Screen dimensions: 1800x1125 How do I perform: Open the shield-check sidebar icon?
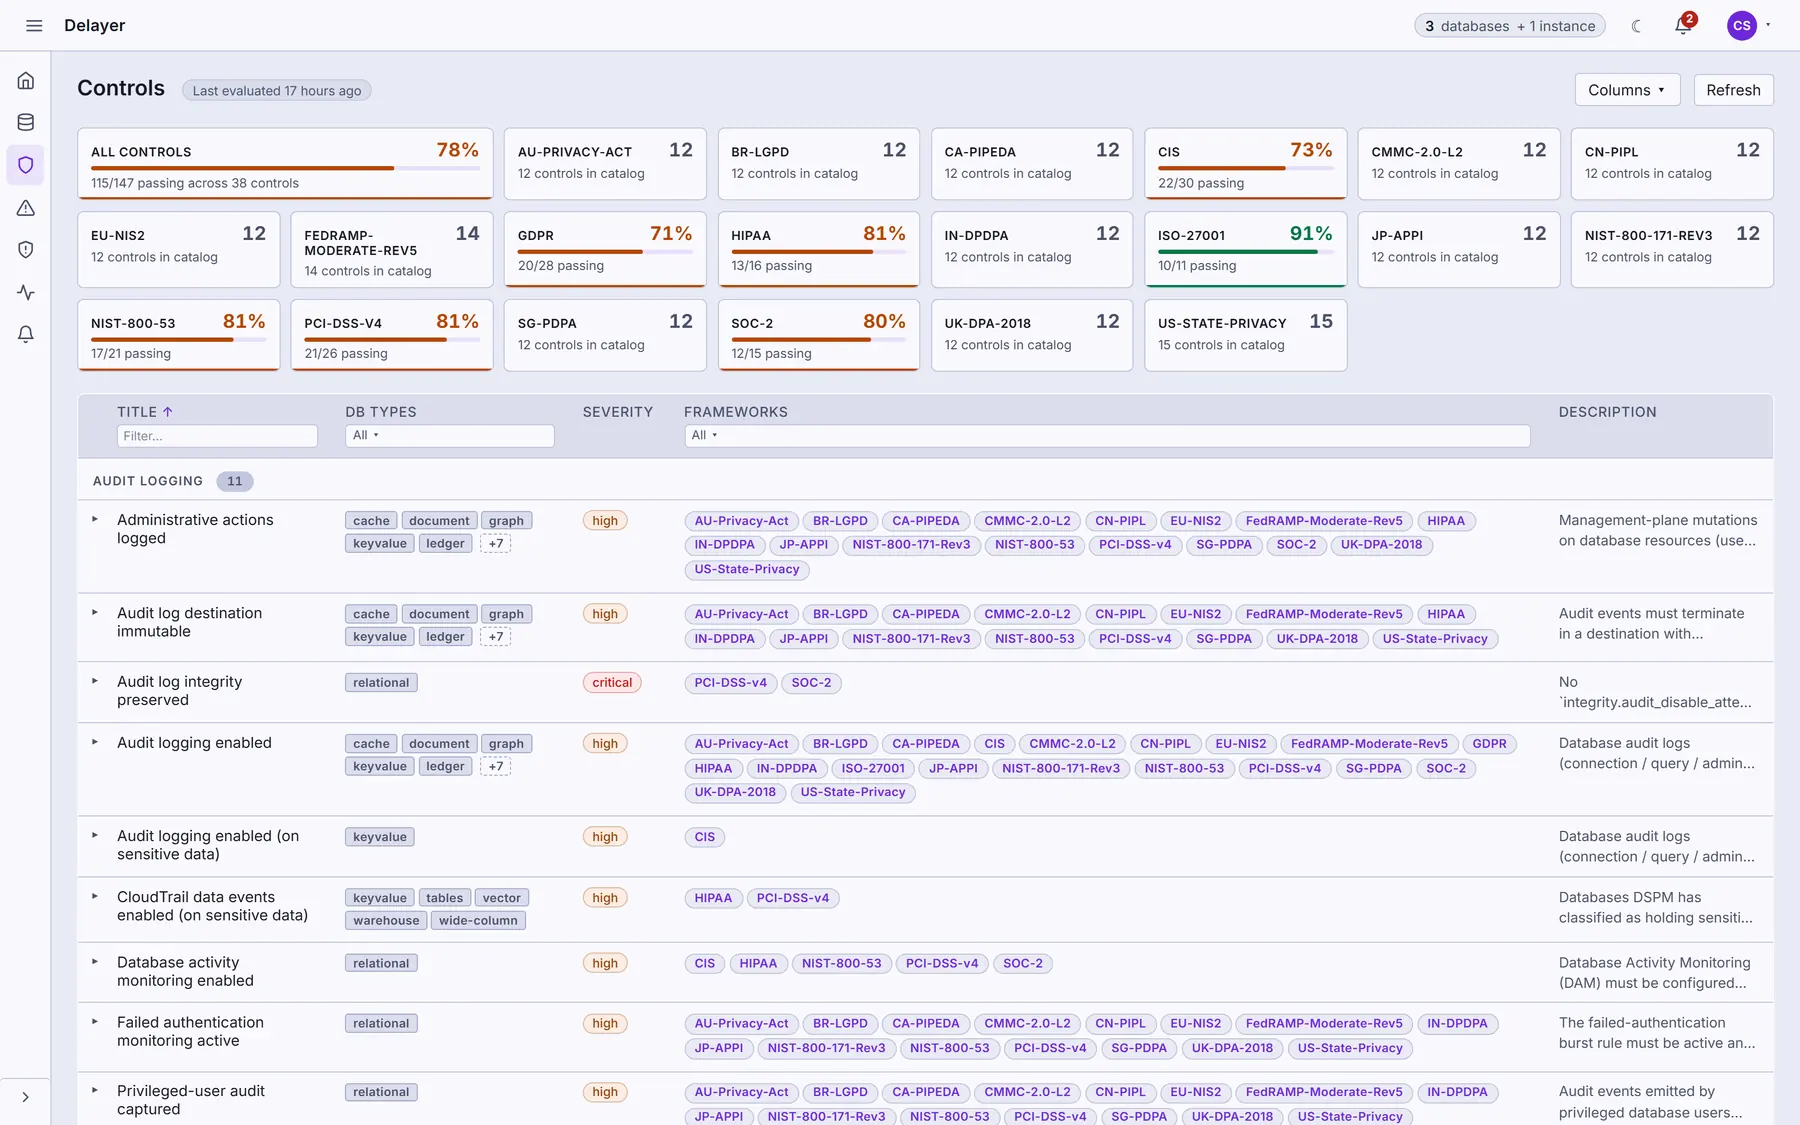coord(26,250)
